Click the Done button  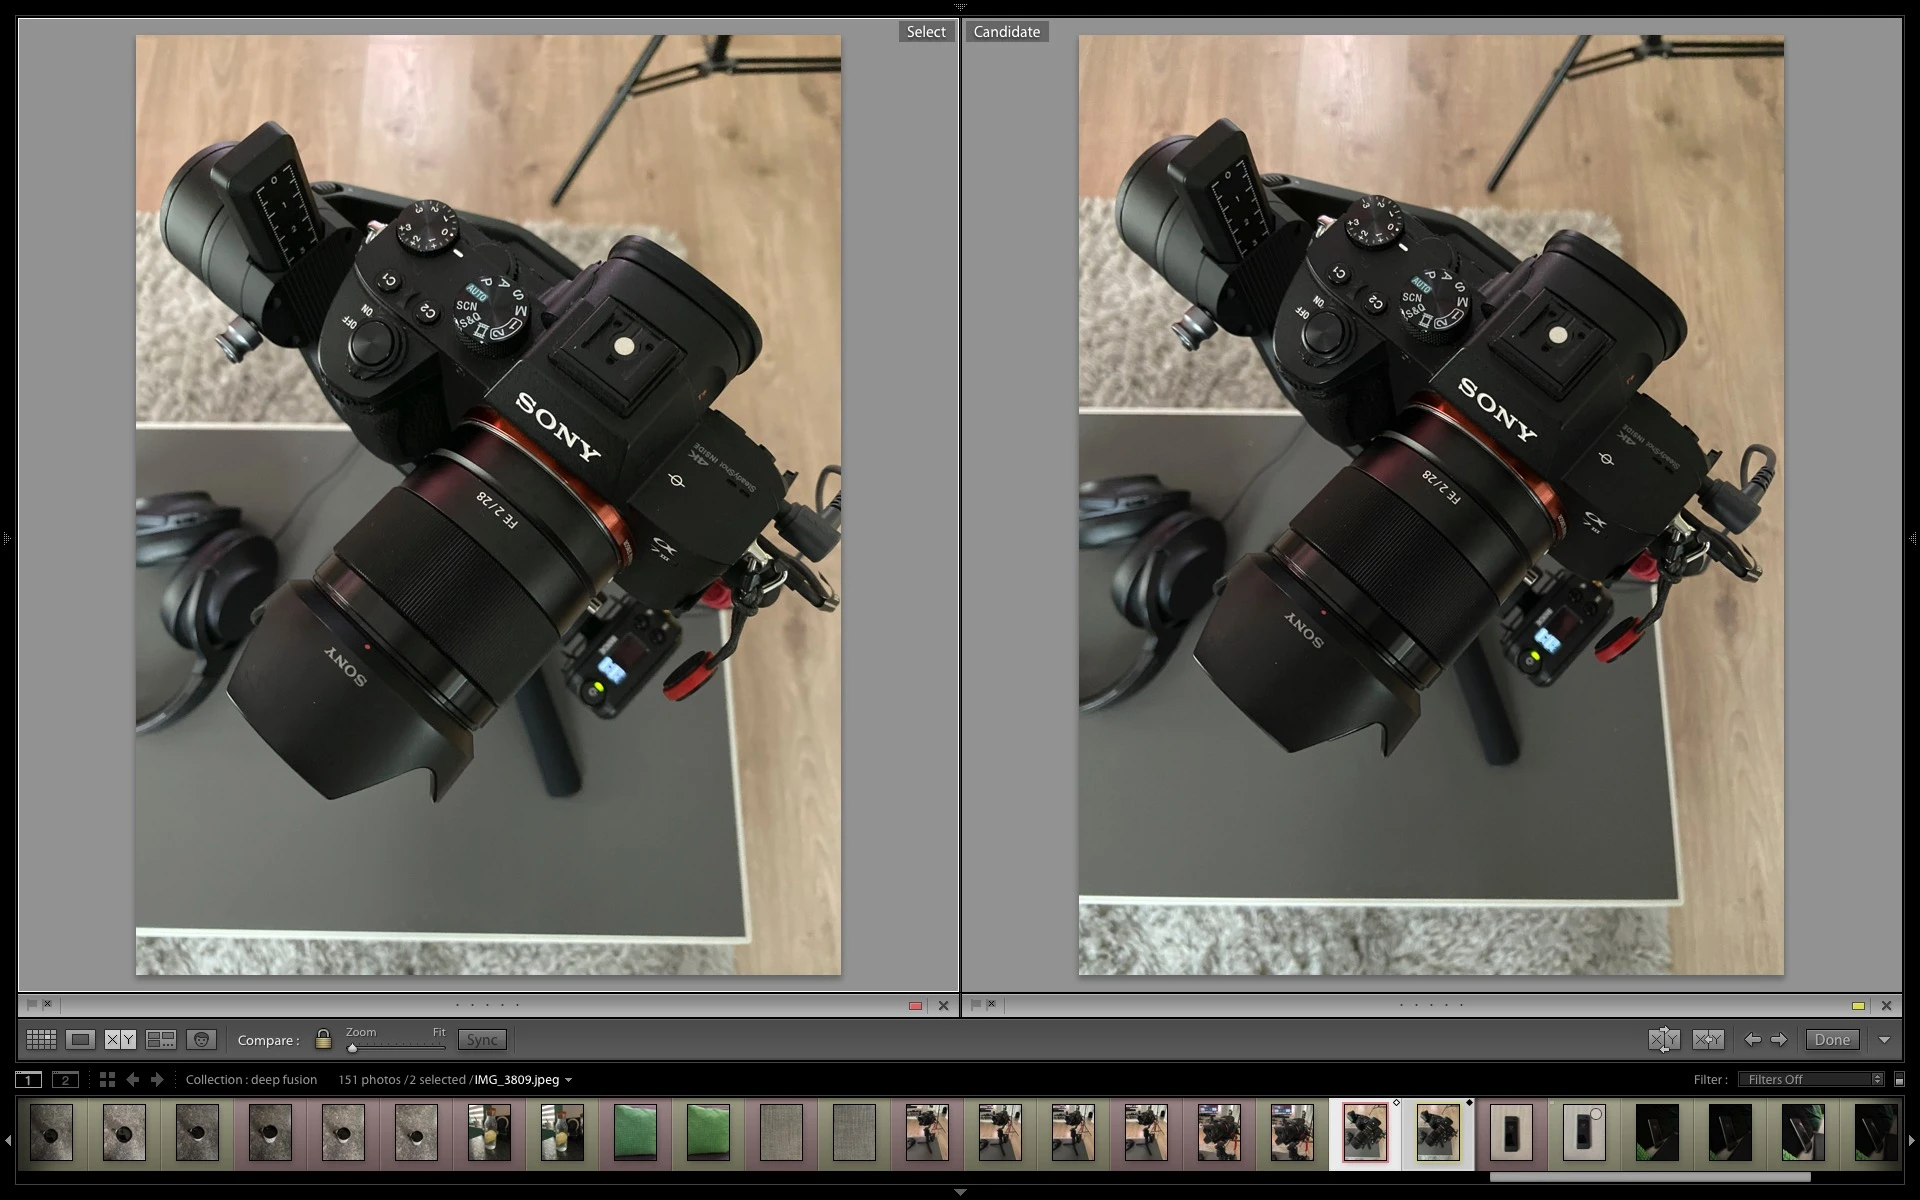coord(1832,1040)
